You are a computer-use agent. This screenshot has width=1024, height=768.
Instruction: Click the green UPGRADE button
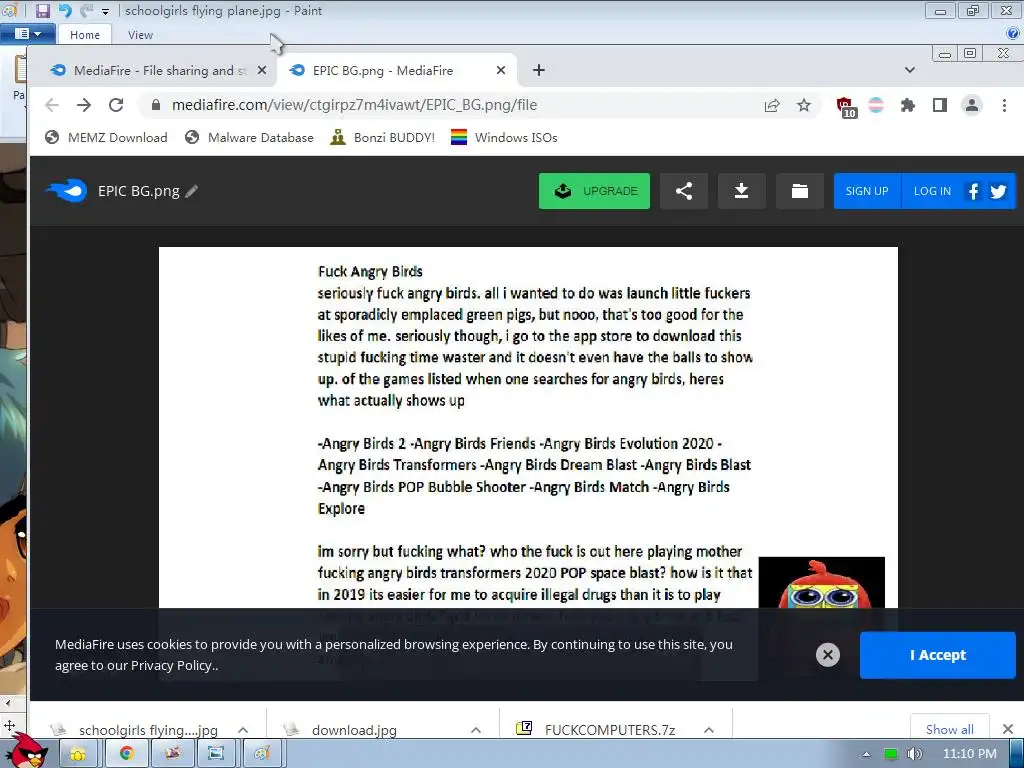click(594, 191)
